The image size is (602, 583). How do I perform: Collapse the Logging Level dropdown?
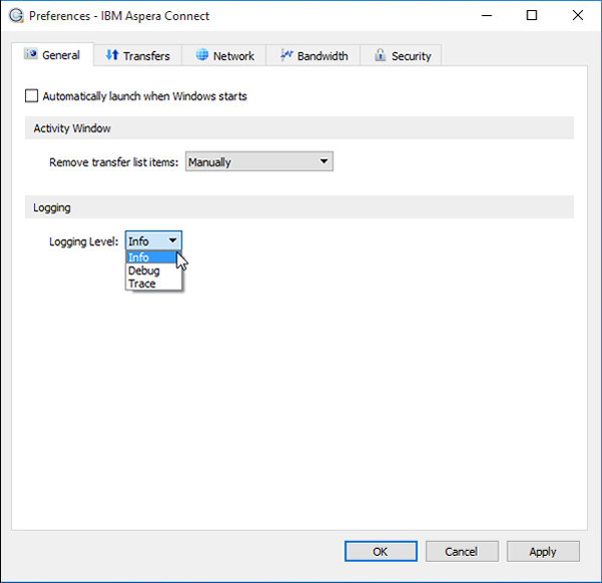(173, 241)
